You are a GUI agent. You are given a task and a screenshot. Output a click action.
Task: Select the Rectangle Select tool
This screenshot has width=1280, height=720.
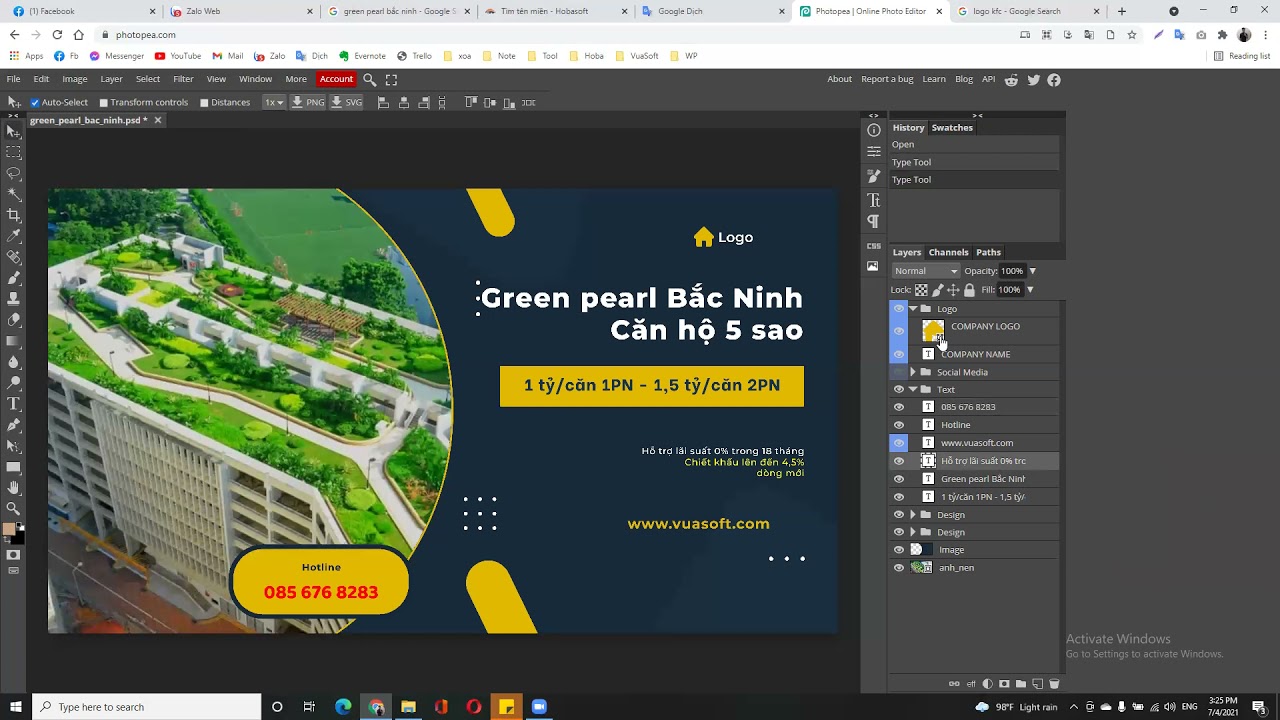coord(13,152)
